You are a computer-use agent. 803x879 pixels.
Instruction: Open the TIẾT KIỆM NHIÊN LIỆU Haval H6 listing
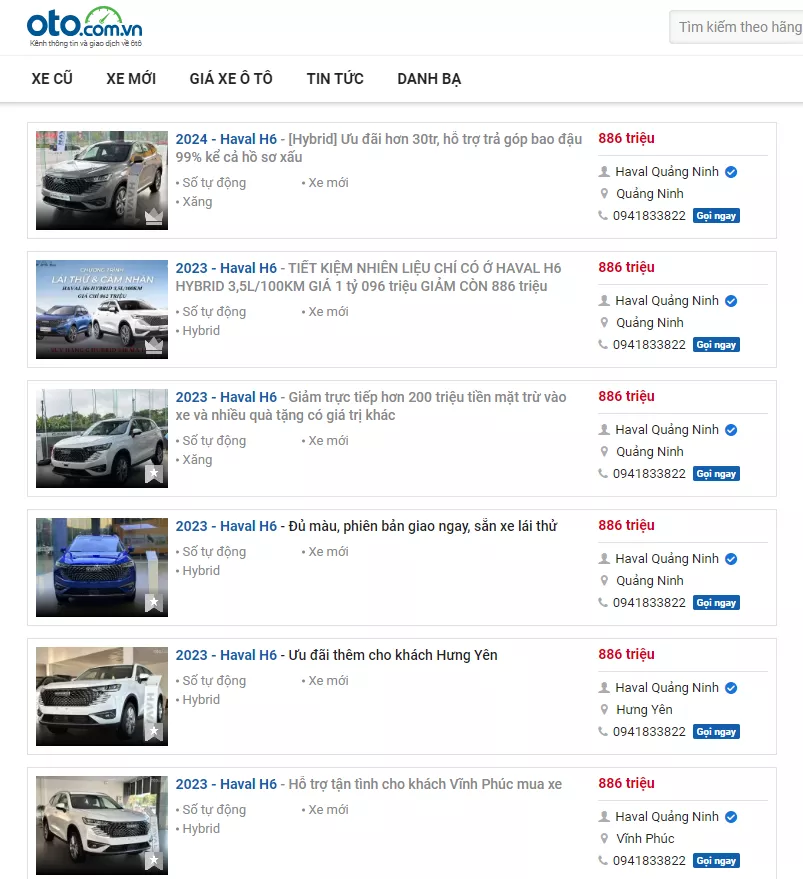click(368, 277)
